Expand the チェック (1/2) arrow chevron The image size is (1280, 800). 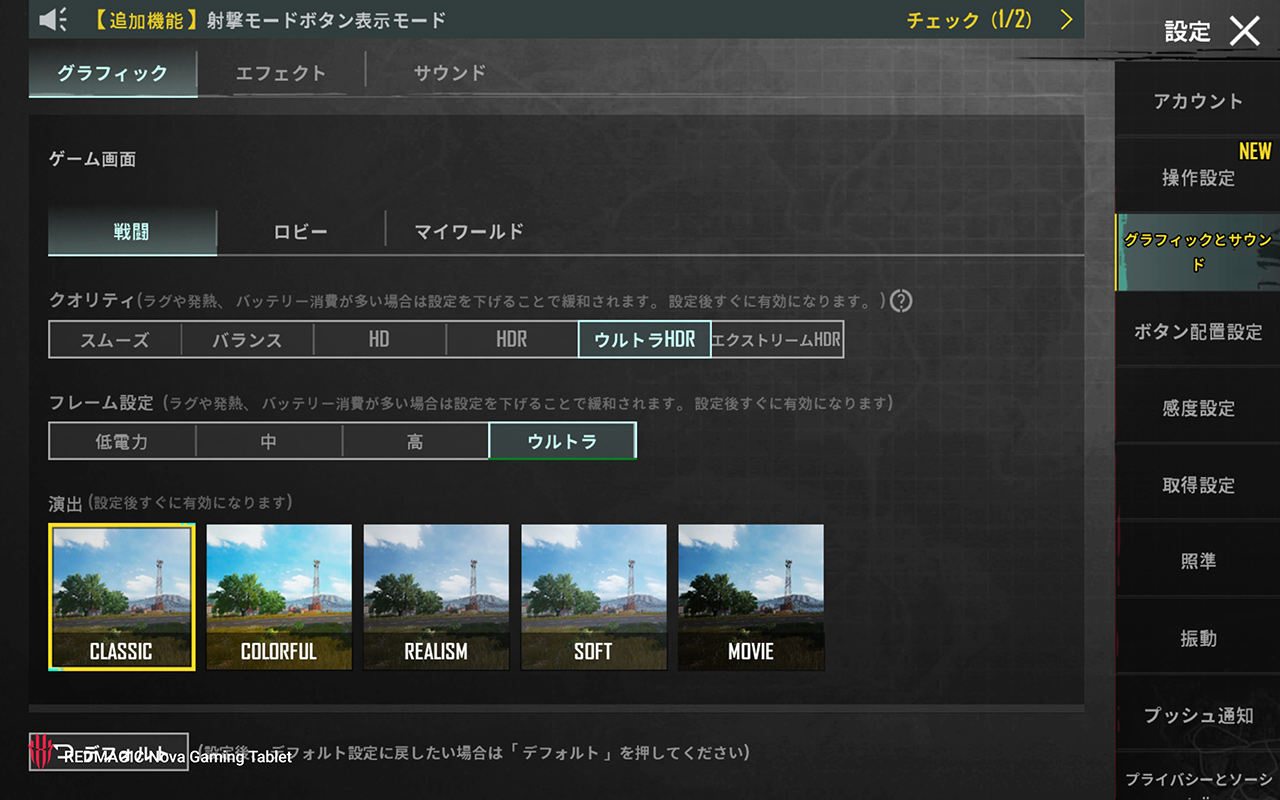click(1066, 20)
